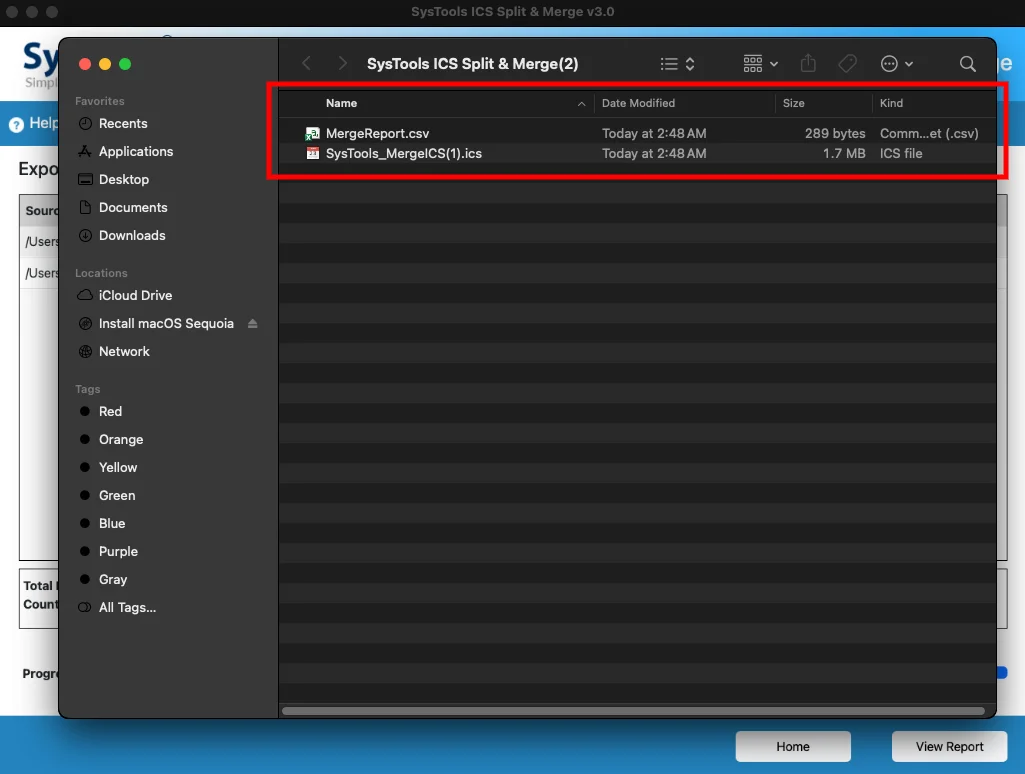Image resolution: width=1025 pixels, height=774 pixels.
Task: Click the ICS file kind cell
Action: click(901, 154)
